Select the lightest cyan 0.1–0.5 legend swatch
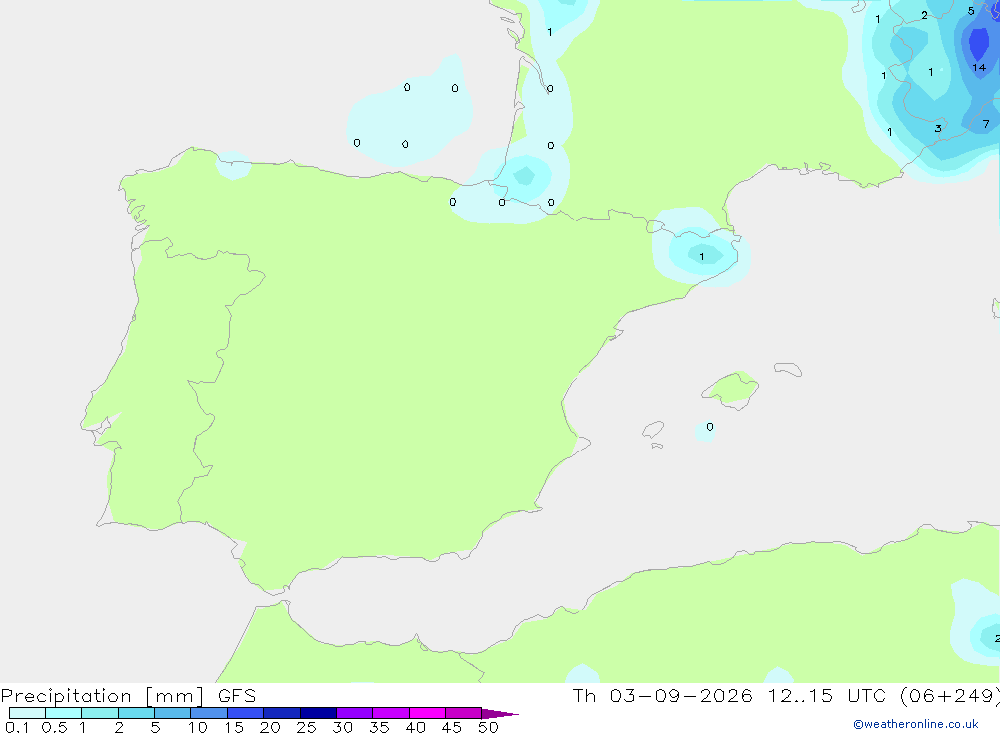Screen dimensions: 1000x733 point(27,713)
